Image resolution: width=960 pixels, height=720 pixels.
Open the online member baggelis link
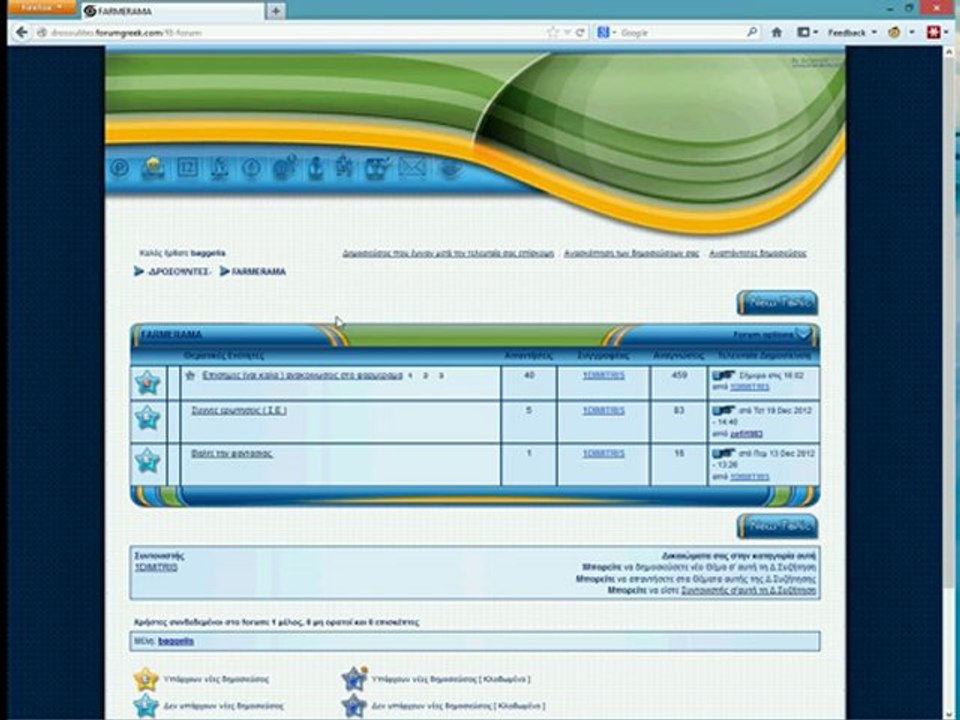[x=176, y=641]
